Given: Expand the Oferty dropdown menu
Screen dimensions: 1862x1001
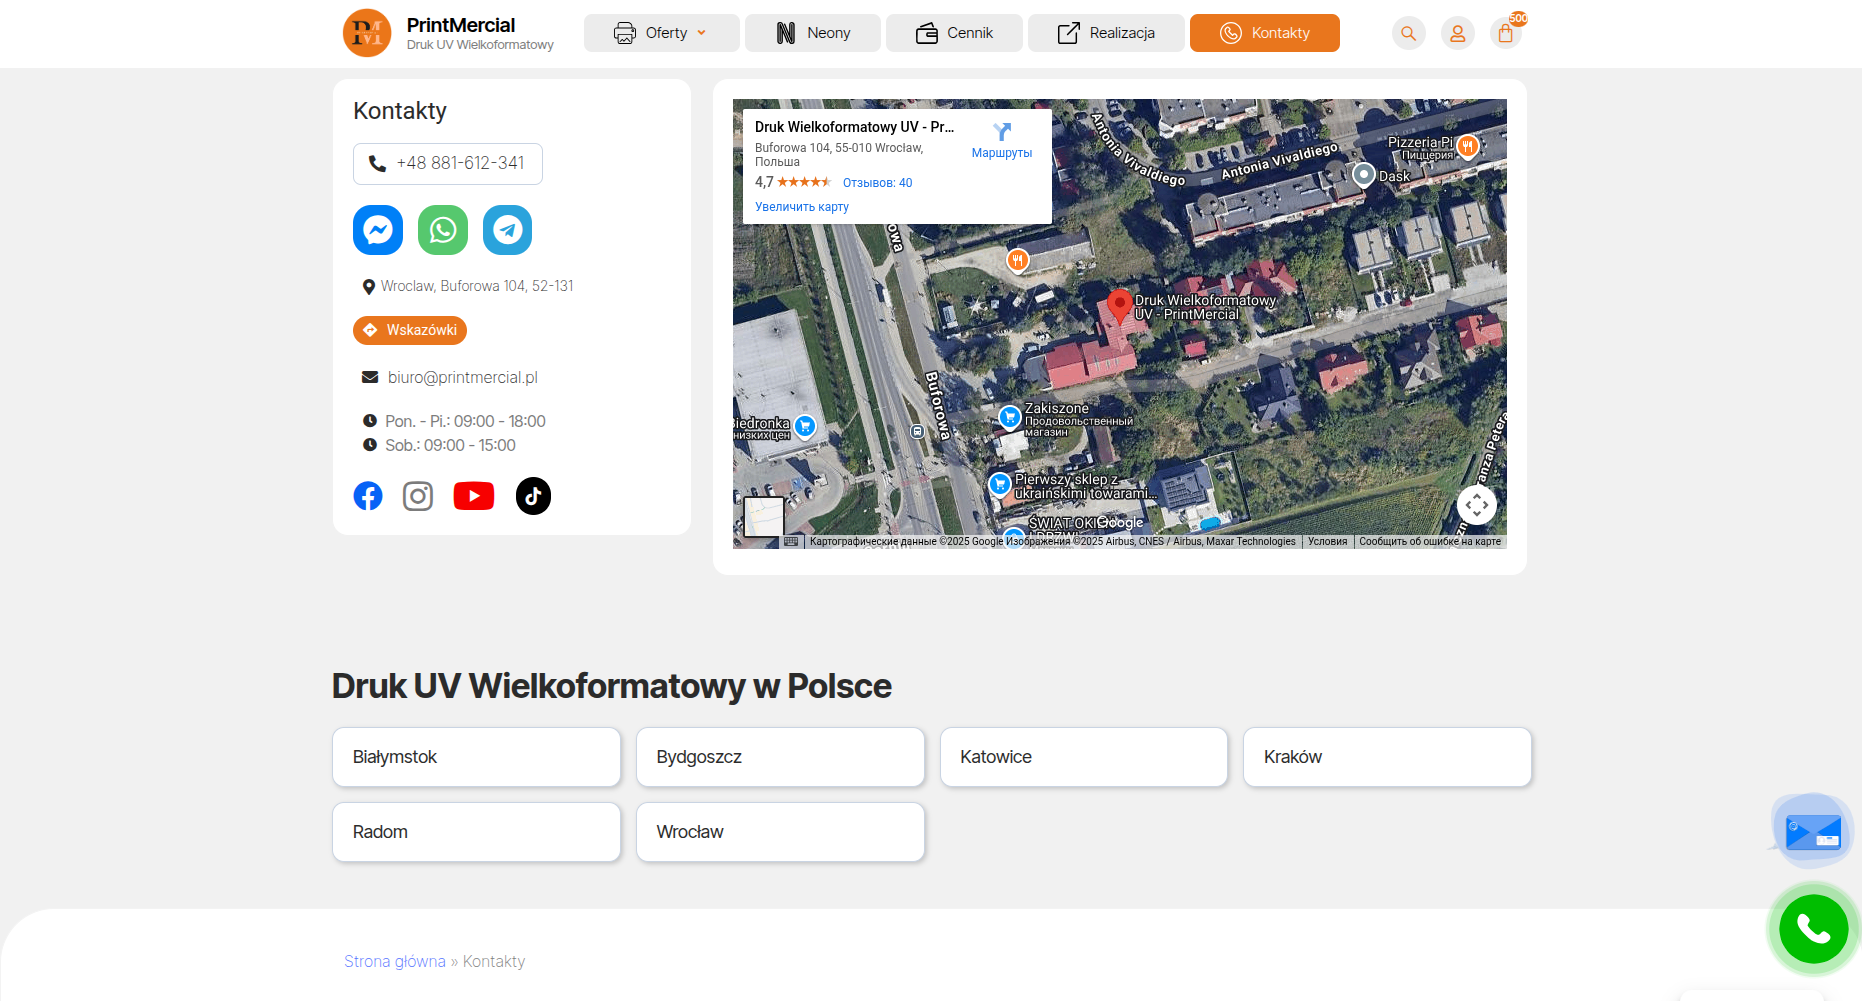Looking at the screenshot, I should (x=661, y=33).
